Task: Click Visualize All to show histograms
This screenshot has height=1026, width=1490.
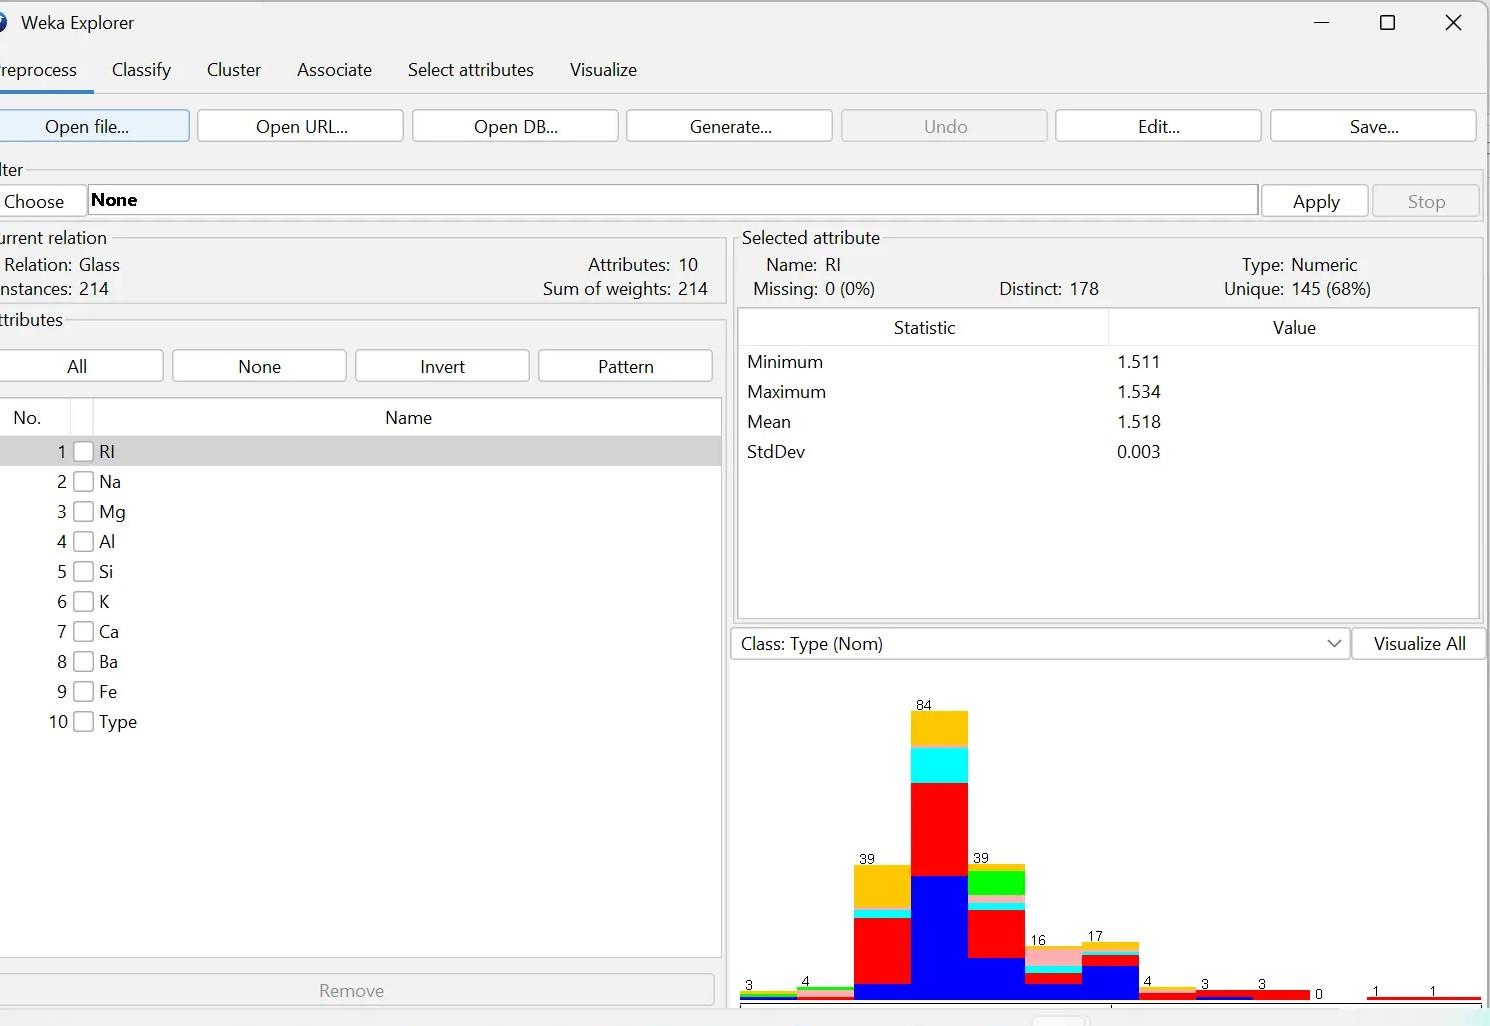Action: (x=1418, y=643)
